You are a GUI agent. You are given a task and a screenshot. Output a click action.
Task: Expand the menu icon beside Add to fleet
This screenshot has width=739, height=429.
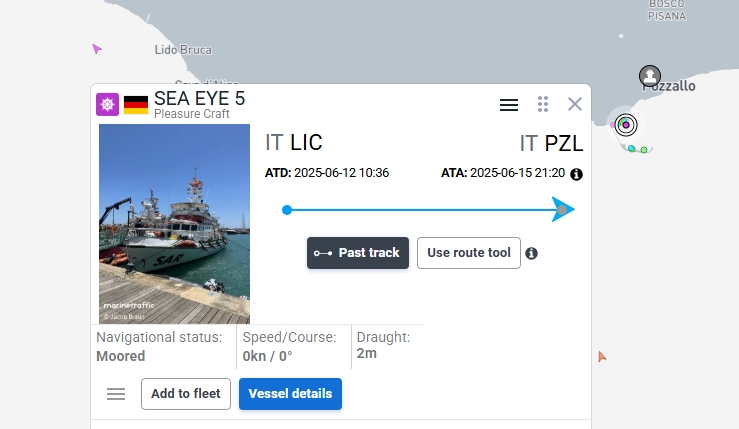tap(116, 394)
